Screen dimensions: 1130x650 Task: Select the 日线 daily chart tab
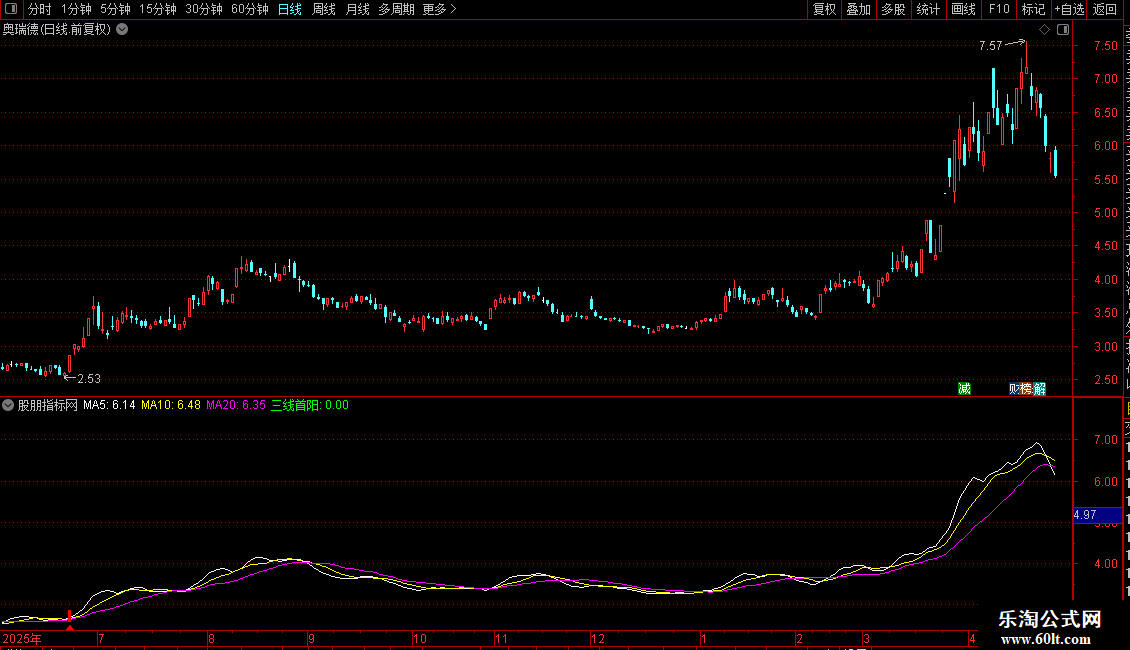click(x=290, y=9)
